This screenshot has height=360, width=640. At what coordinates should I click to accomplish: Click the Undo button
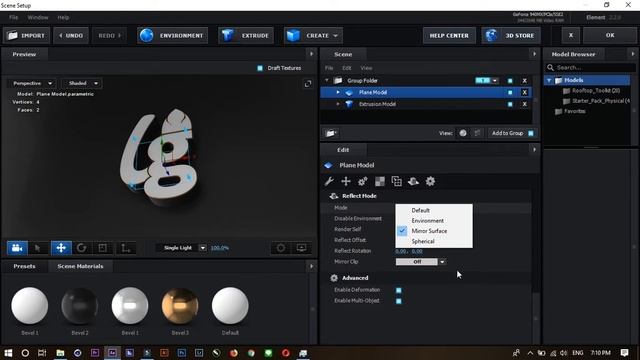click(71, 36)
